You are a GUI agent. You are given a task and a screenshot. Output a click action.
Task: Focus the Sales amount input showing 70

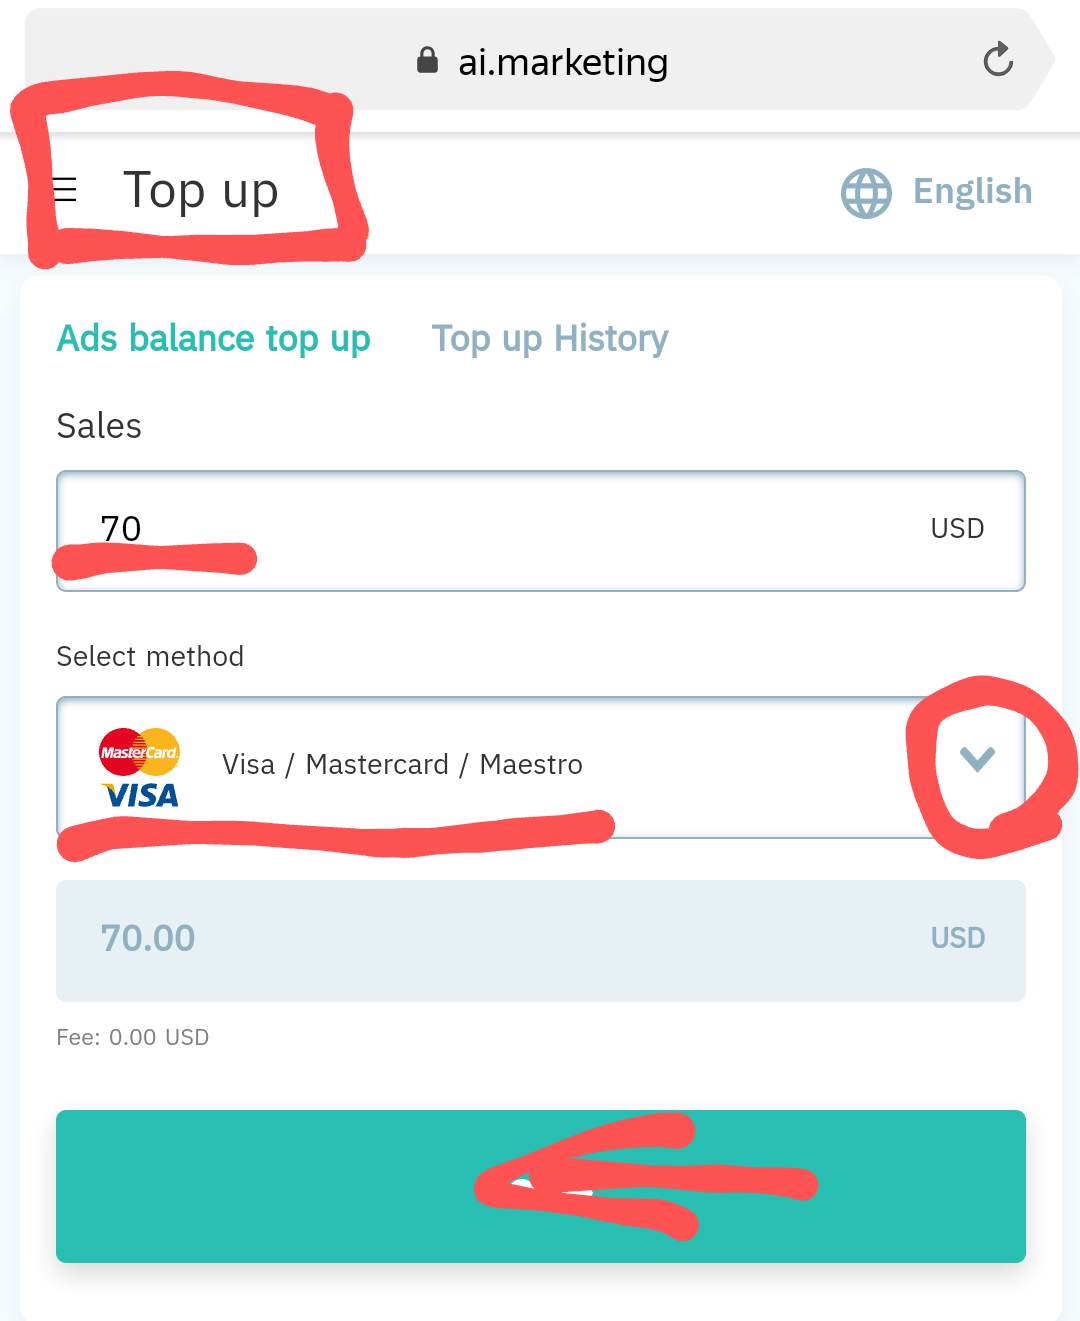(541, 531)
